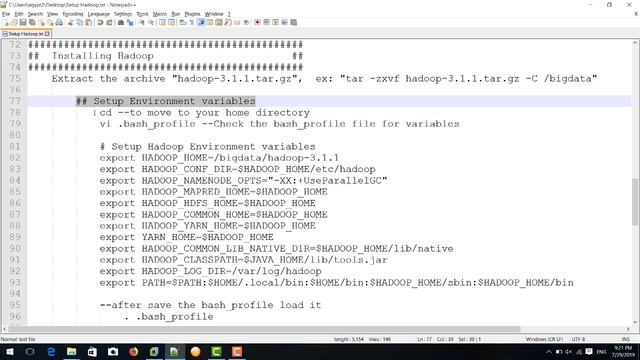
Task: Click 'UTF-8' encoding in status bar
Action: tap(578, 339)
